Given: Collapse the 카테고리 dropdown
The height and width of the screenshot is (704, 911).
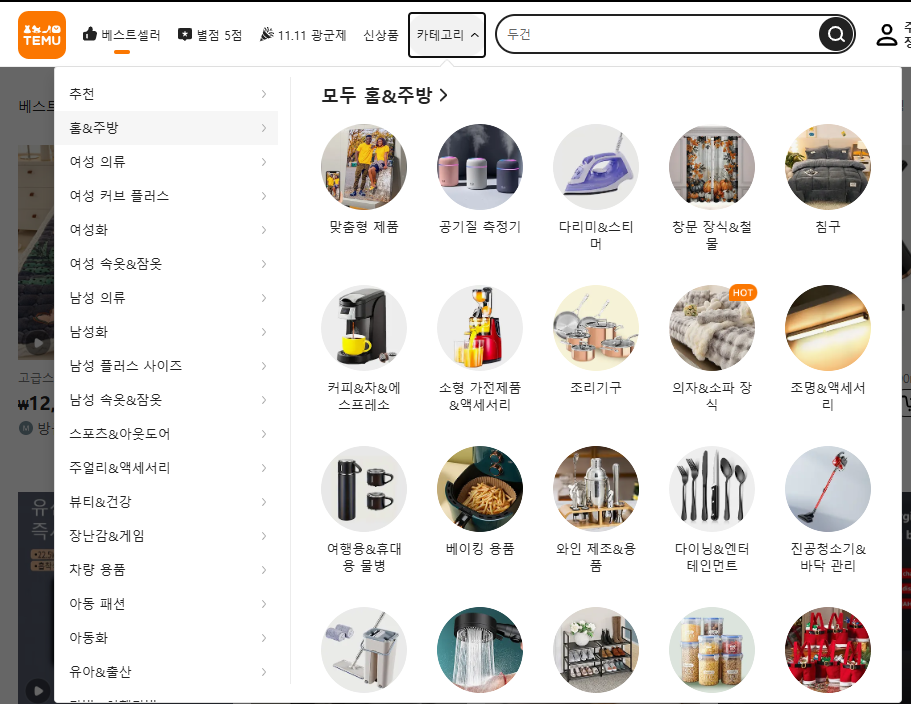Looking at the screenshot, I should pos(447,35).
